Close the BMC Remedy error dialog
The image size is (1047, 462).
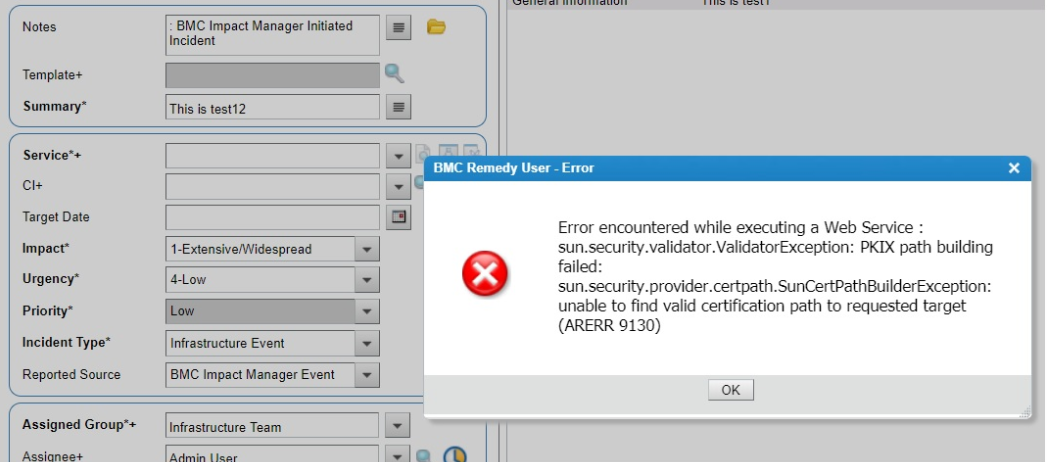[x=1014, y=168]
